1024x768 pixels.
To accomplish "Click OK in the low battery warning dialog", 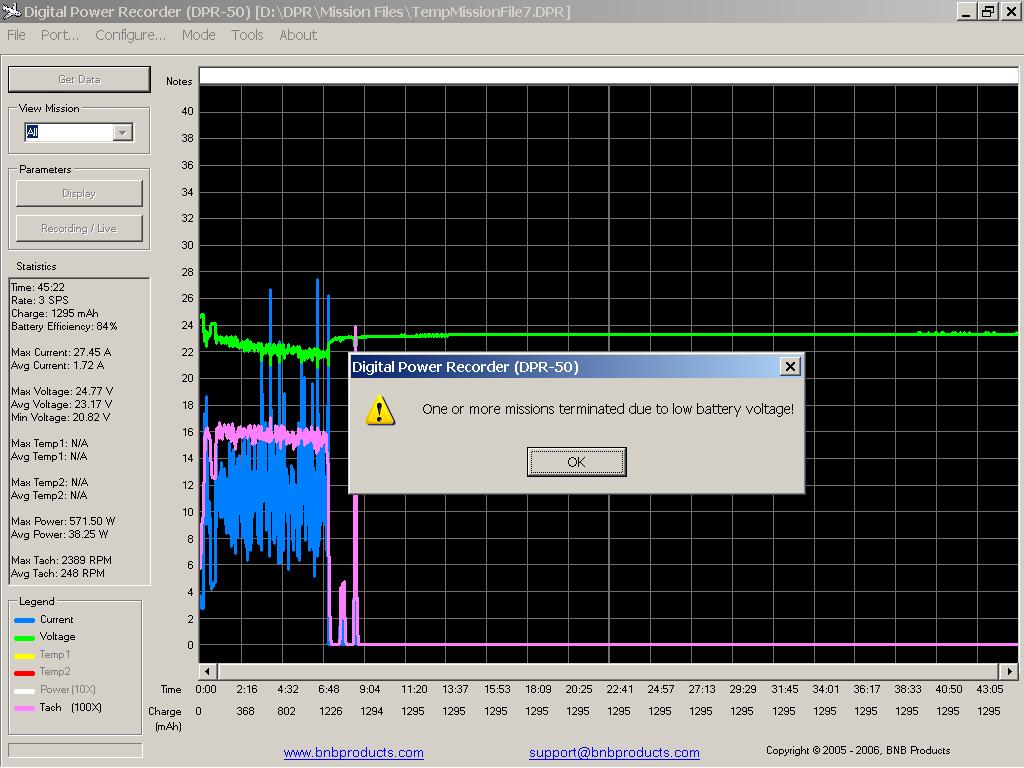I will click(576, 462).
